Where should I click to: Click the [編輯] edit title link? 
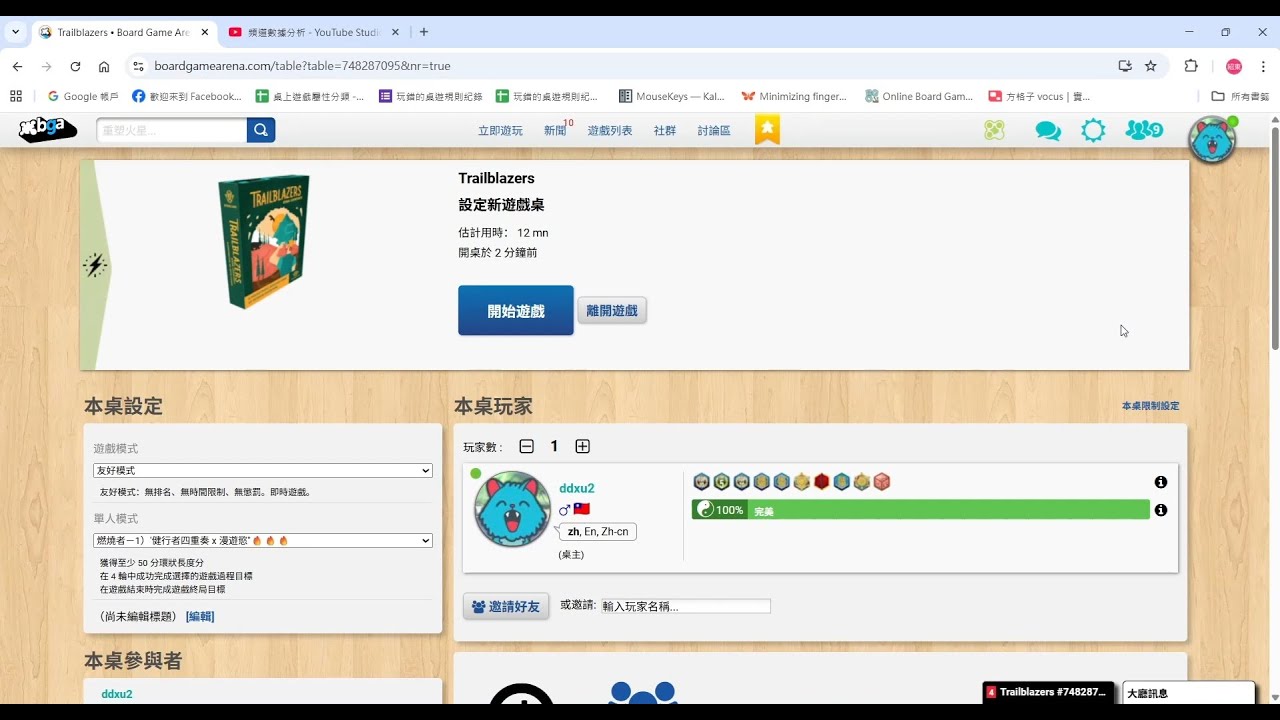pyautogui.click(x=200, y=616)
